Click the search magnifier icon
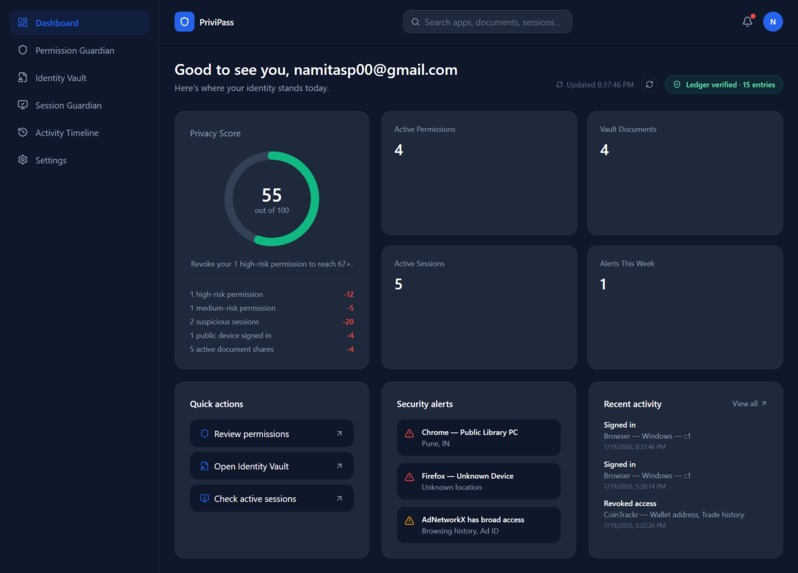This screenshot has width=798, height=573. pyautogui.click(x=415, y=22)
